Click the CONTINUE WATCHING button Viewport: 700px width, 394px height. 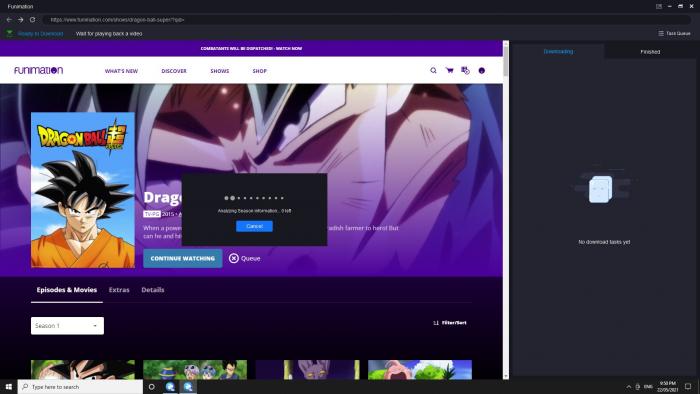pyautogui.click(x=183, y=258)
